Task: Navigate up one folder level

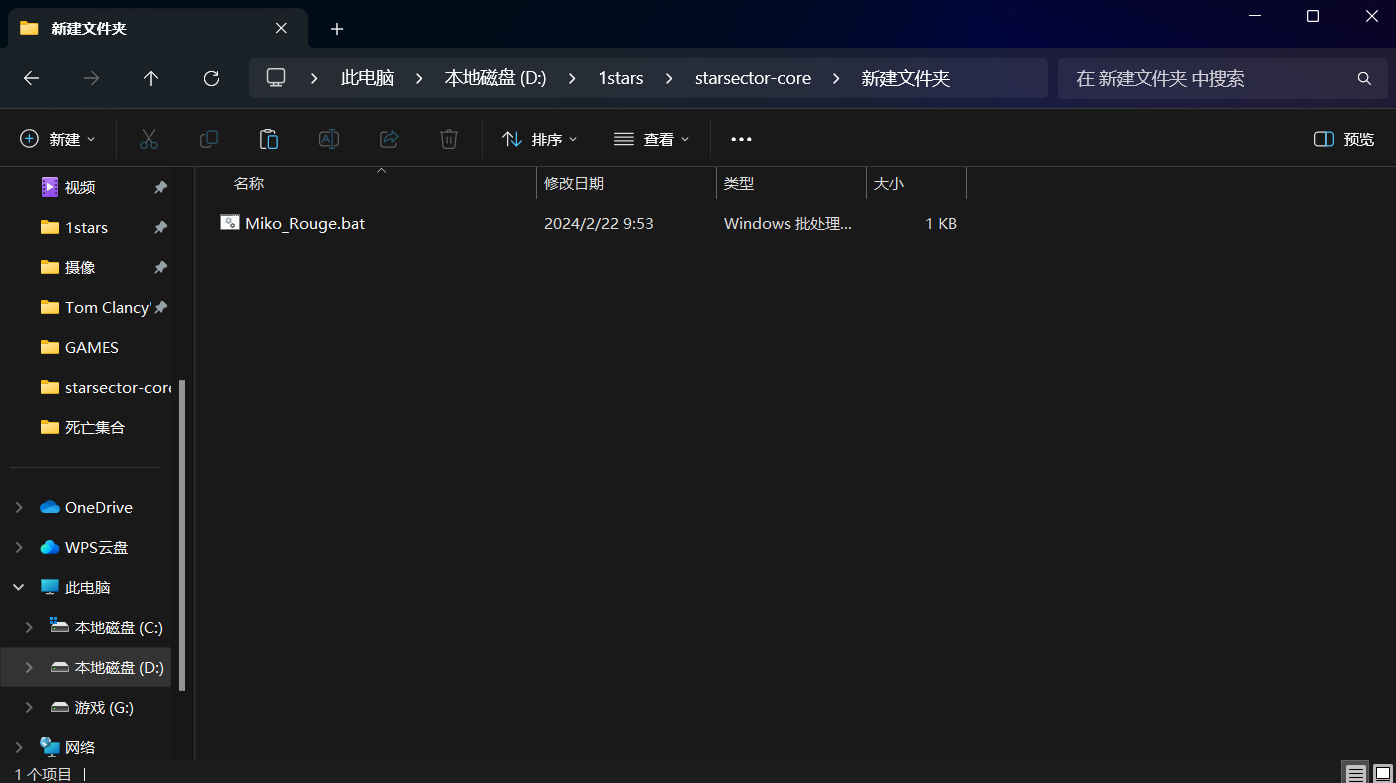Action: [x=151, y=78]
